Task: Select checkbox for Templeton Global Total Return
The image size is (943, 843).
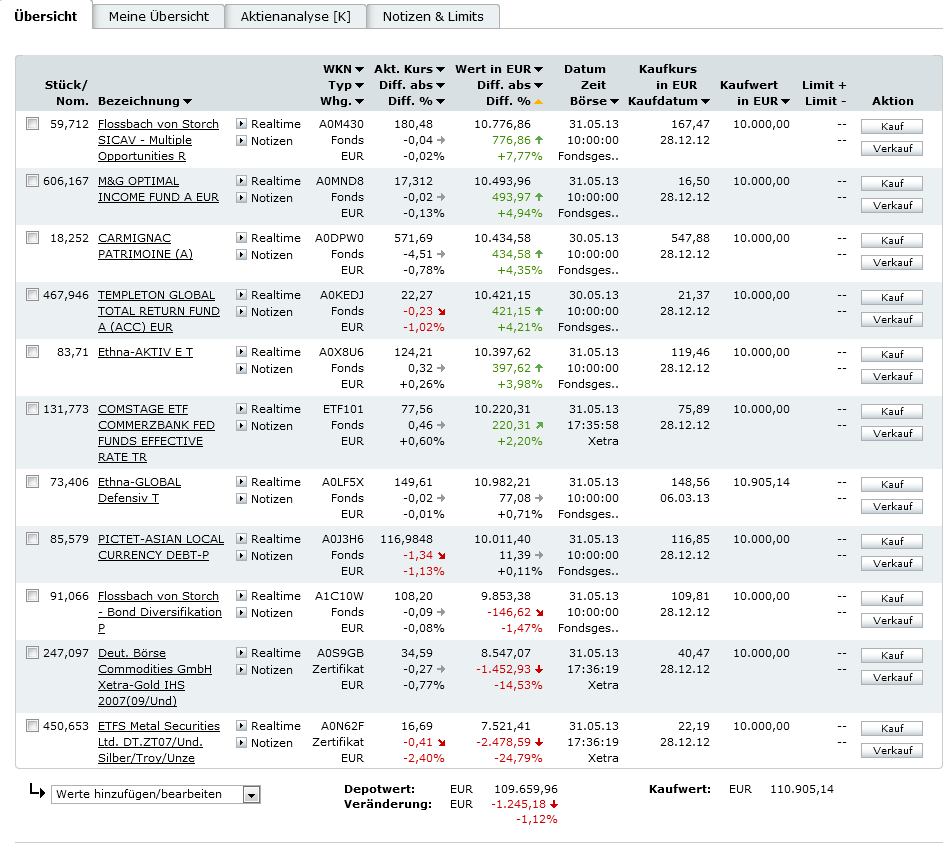Action: coord(32,295)
